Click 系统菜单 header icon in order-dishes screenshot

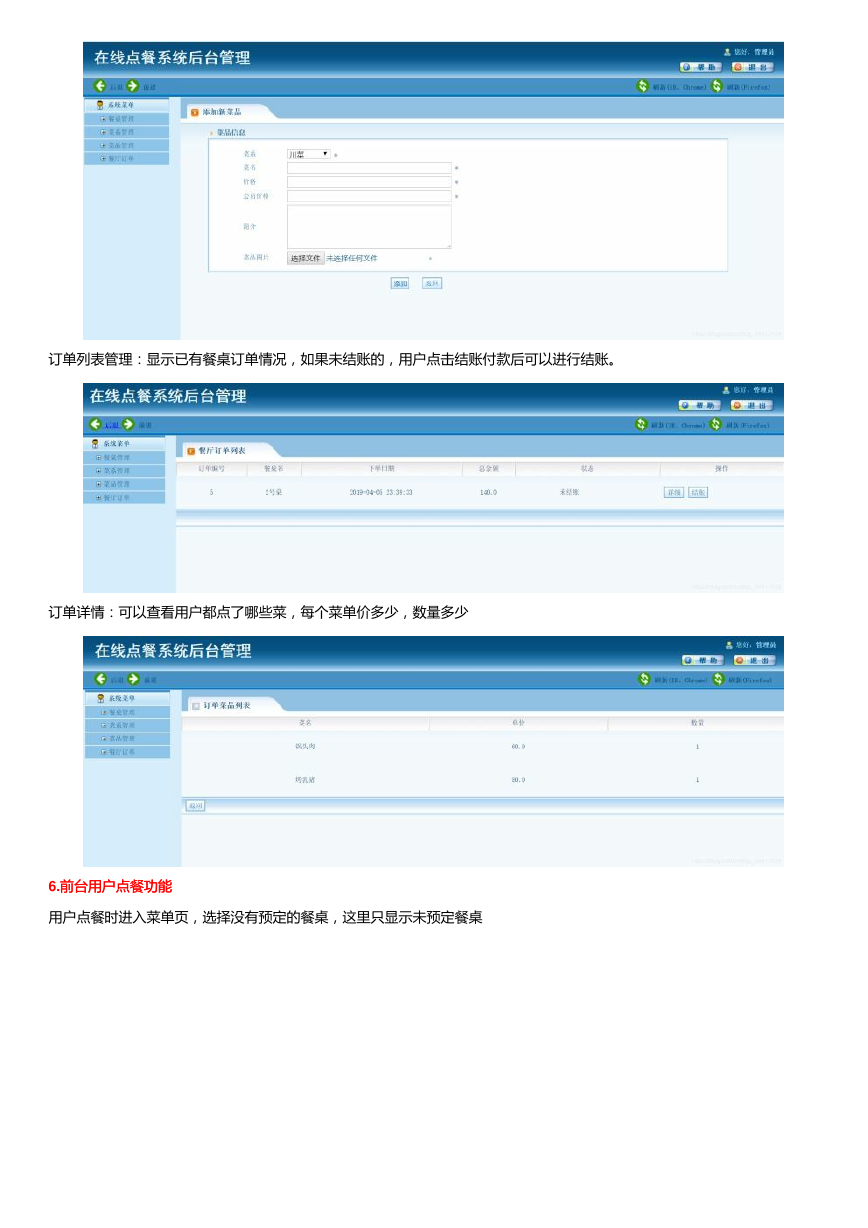pos(101,699)
